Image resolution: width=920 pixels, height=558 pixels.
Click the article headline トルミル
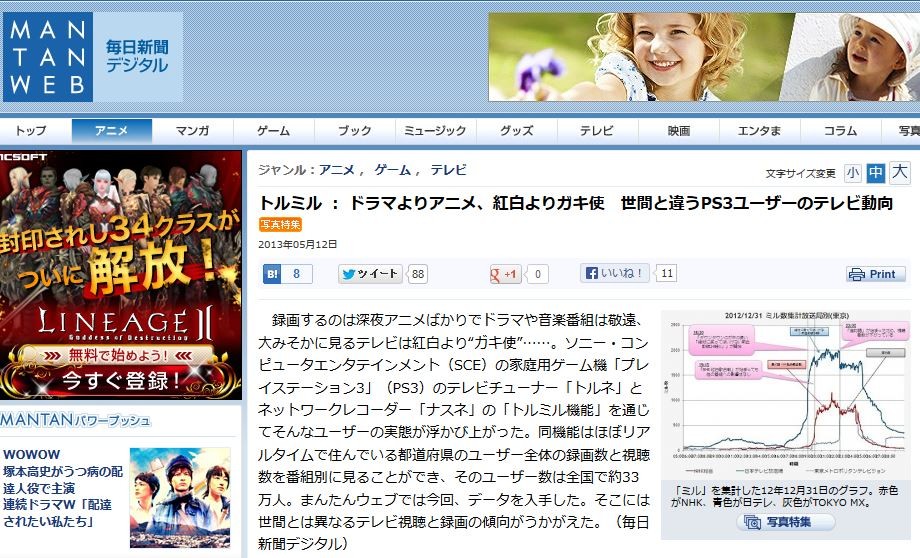point(576,203)
